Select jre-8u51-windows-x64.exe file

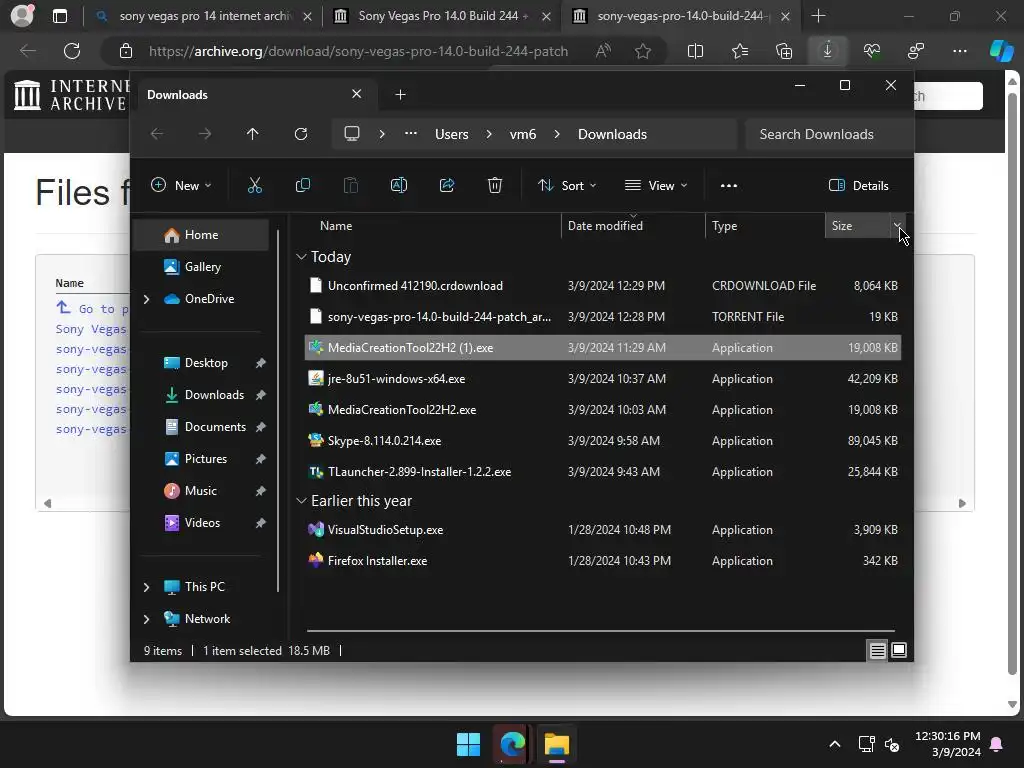(603, 379)
